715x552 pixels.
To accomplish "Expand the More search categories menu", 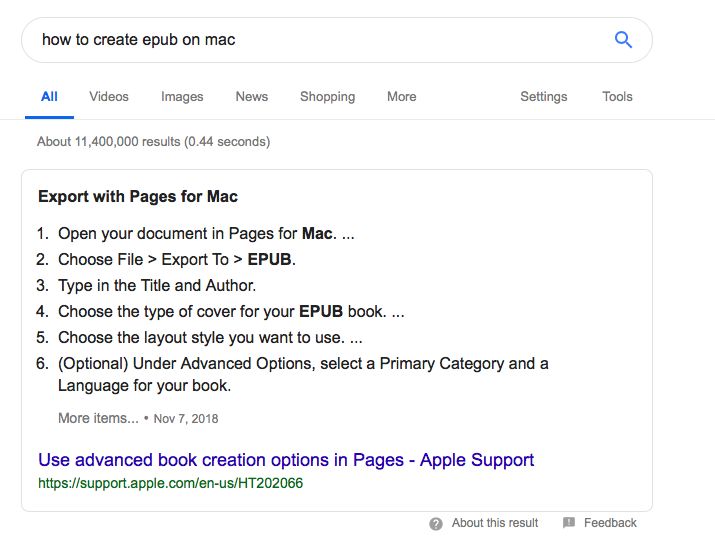I will pos(401,97).
